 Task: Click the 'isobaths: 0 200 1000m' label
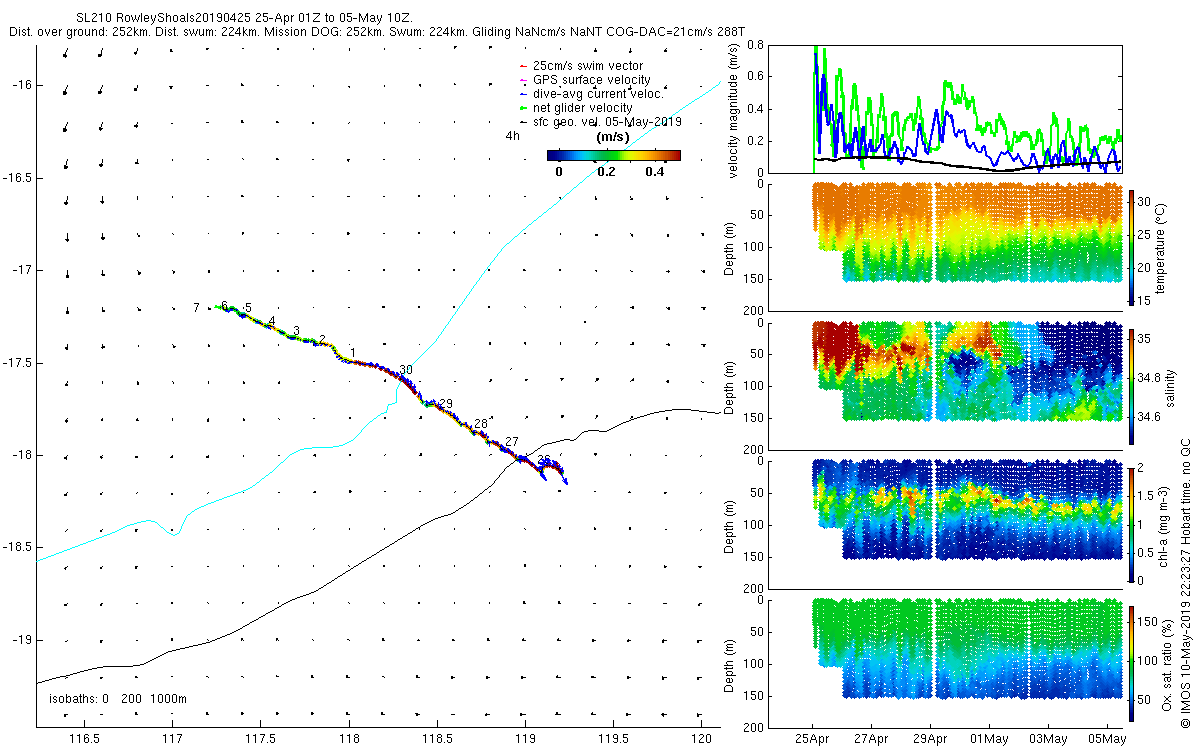point(117,698)
